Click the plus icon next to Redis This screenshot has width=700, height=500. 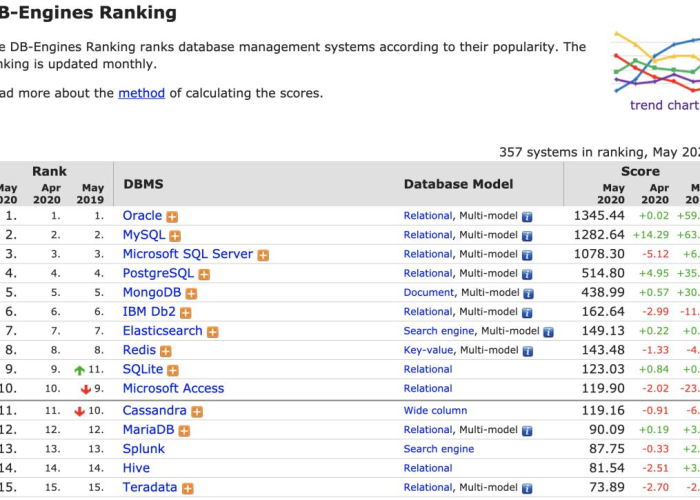(166, 351)
